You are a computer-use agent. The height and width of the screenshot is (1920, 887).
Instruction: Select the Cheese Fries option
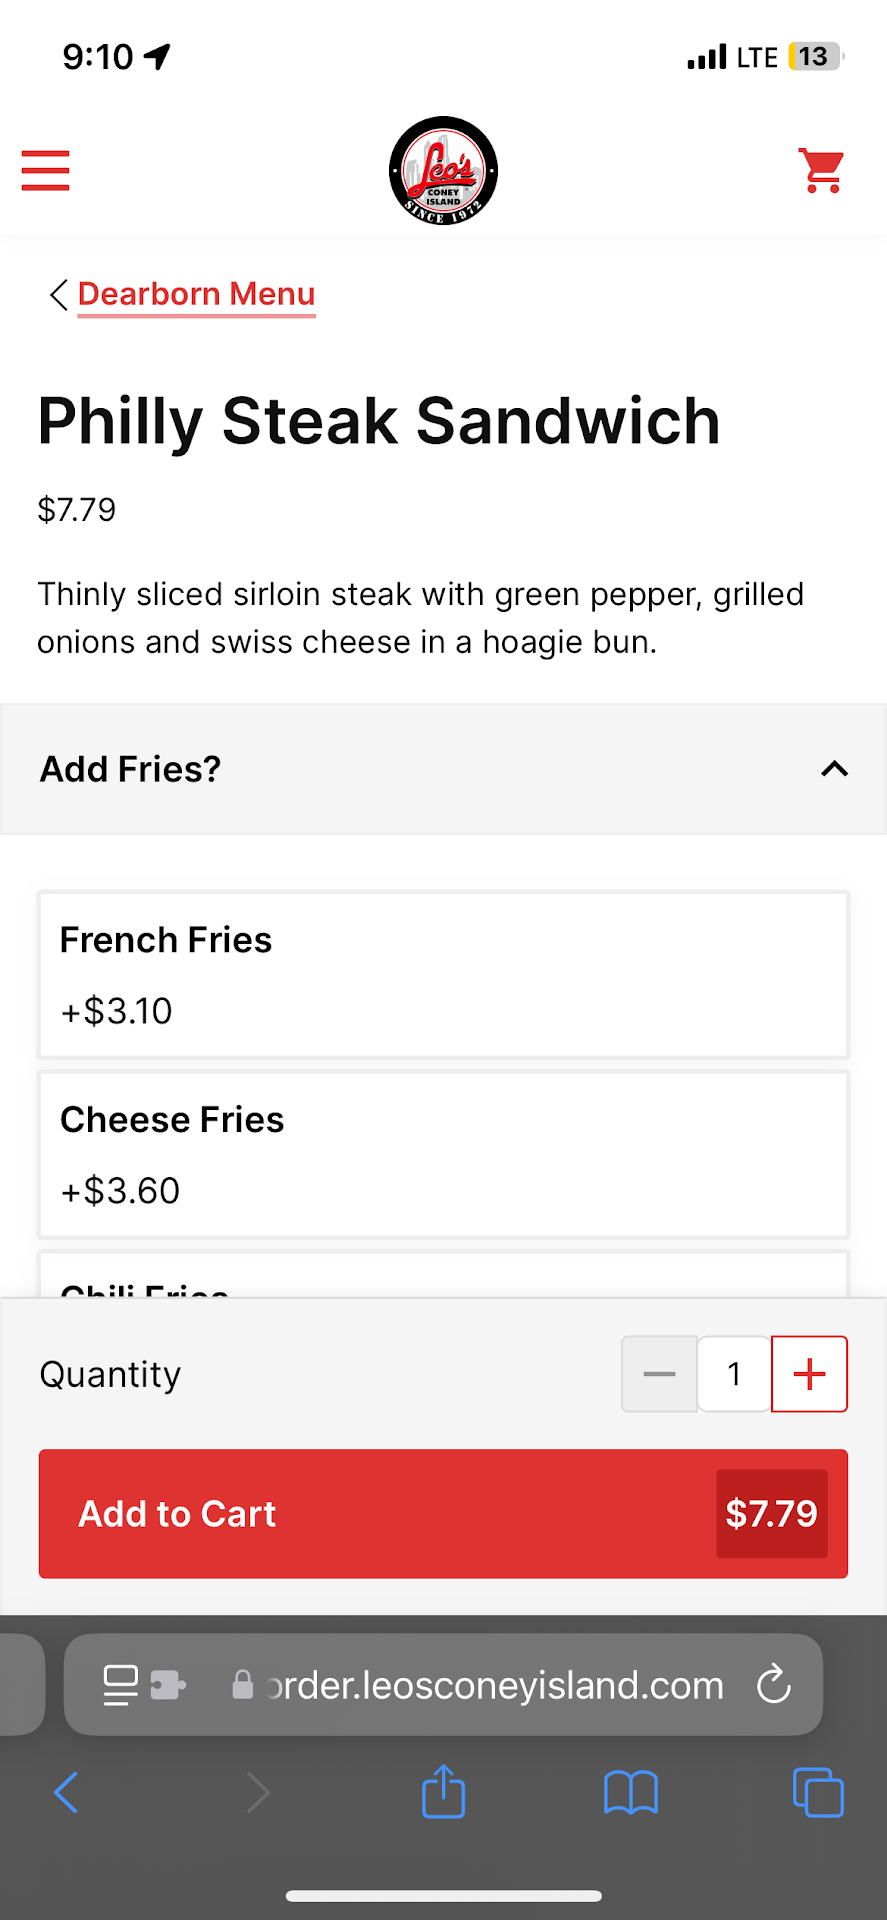point(443,1154)
